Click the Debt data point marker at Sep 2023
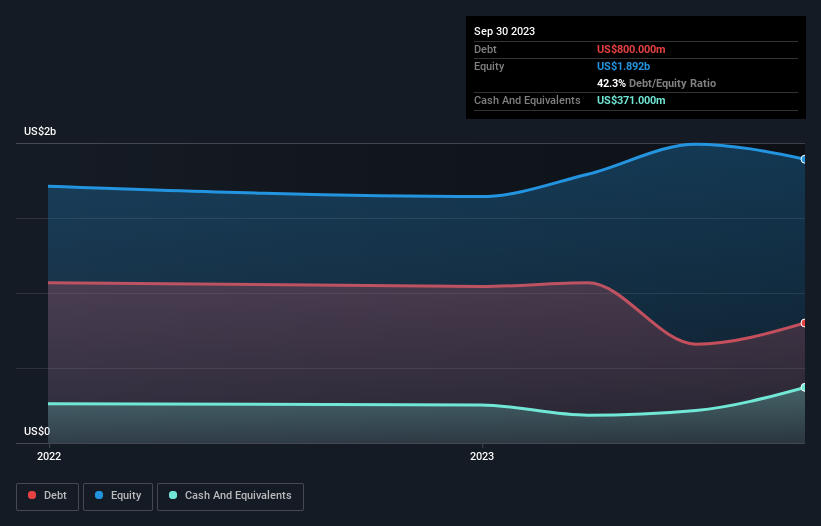Image resolution: width=821 pixels, height=526 pixels. click(x=804, y=323)
